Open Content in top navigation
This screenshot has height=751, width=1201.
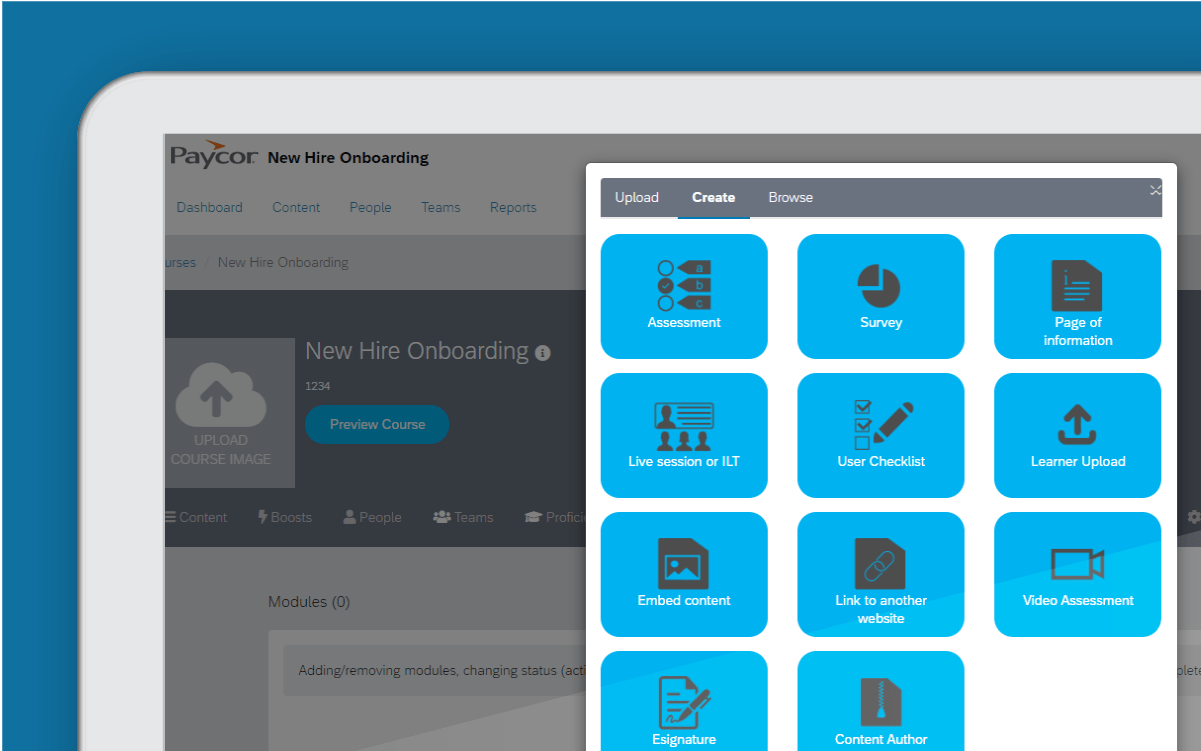click(296, 207)
